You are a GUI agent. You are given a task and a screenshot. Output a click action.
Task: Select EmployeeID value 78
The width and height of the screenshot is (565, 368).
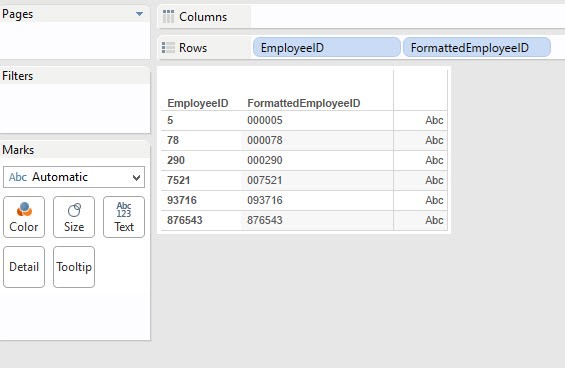[173, 140]
